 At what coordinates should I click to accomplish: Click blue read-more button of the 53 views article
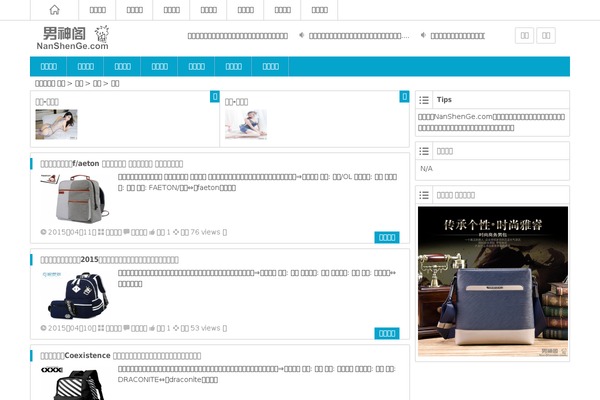387,333
